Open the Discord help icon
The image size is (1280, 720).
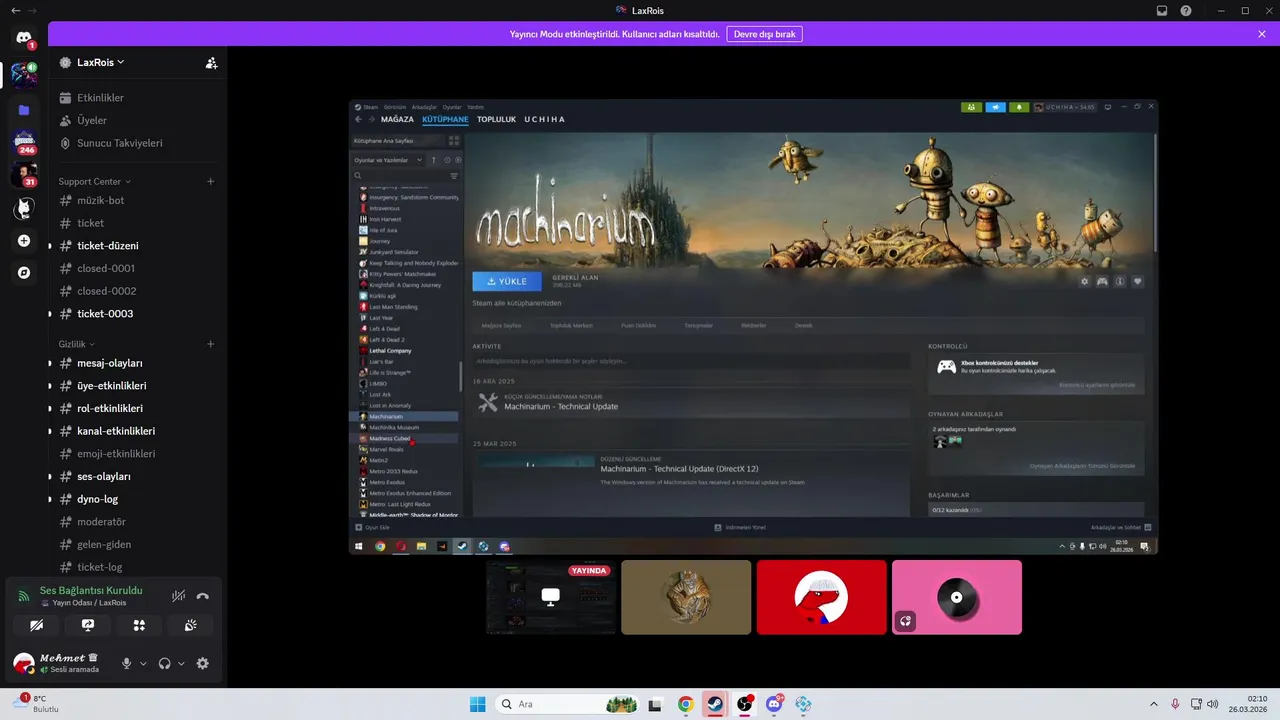click(x=1186, y=10)
